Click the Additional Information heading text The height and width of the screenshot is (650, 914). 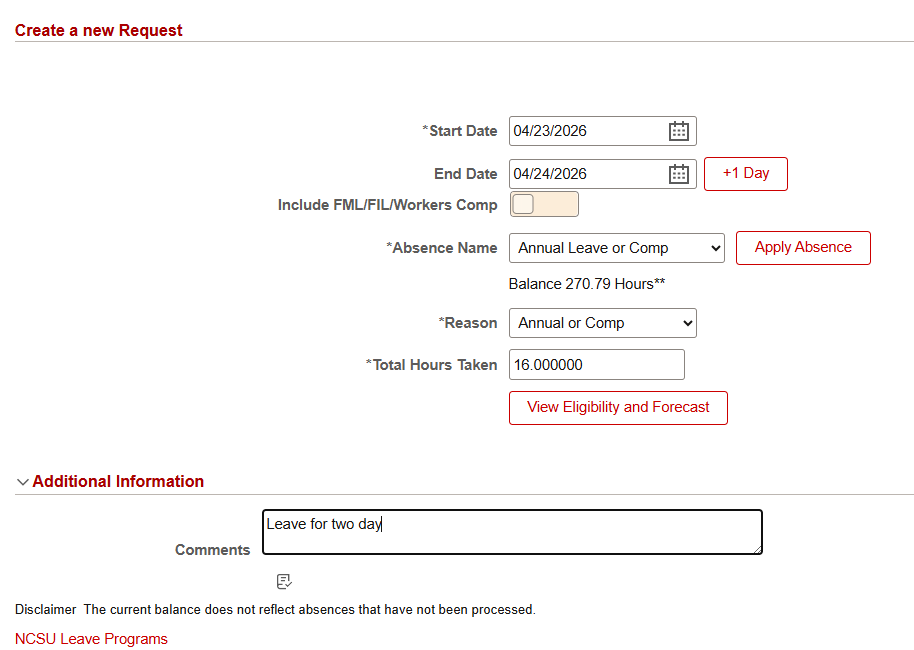[118, 482]
